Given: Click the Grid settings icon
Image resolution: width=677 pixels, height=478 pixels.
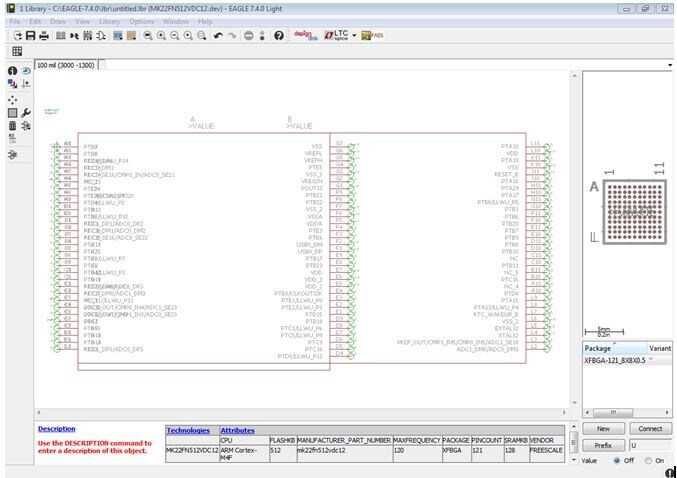Looking at the screenshot, I should click(17, 51).
